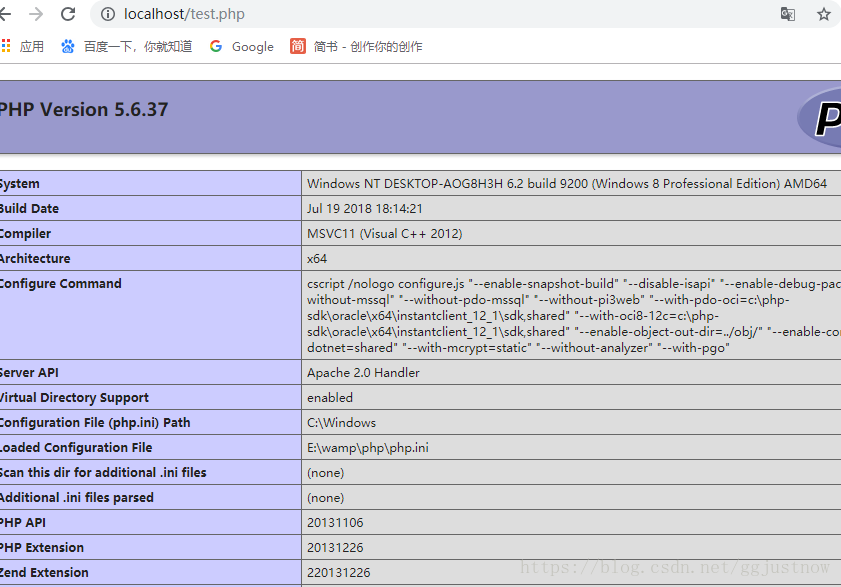841x587 pixels.
Task: Click the Google G bookmark icon
Action: [216, 47]
